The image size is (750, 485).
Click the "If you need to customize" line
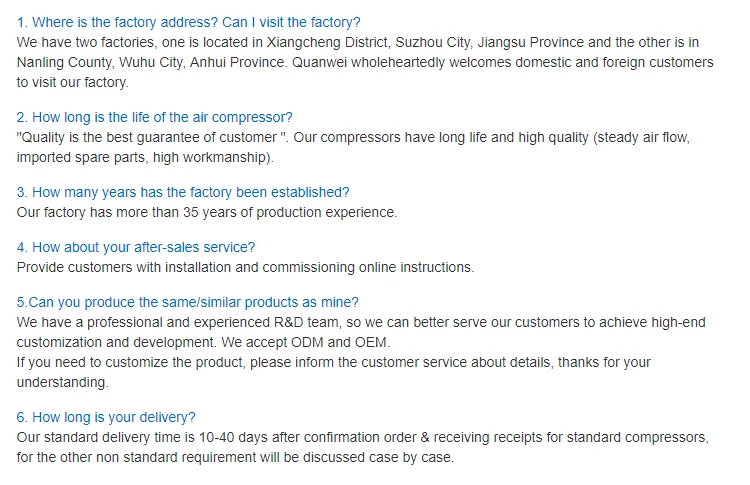333,362
